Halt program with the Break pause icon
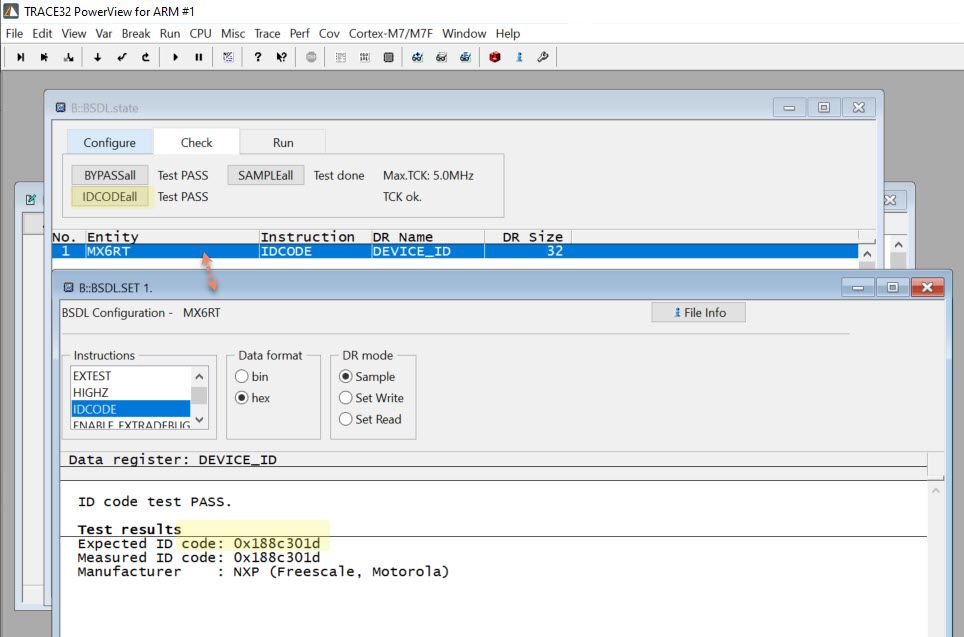Screen dimensions: 964x637 (199, 57)
